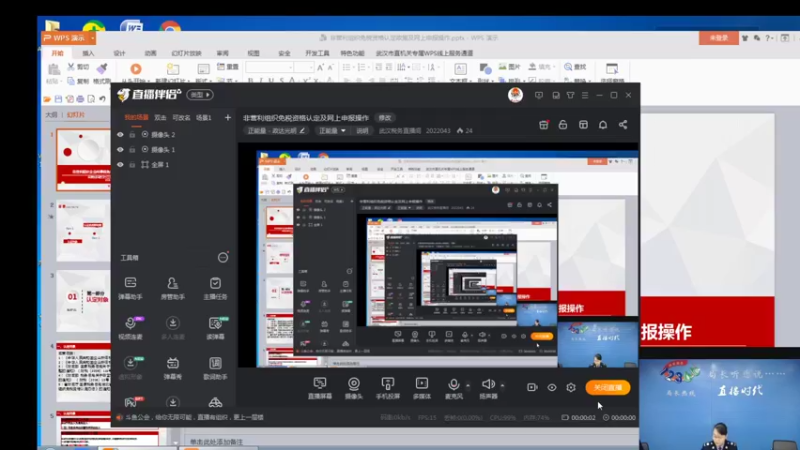Collapse the 工具箱 toolbox panel

click(x=223, y=258)
